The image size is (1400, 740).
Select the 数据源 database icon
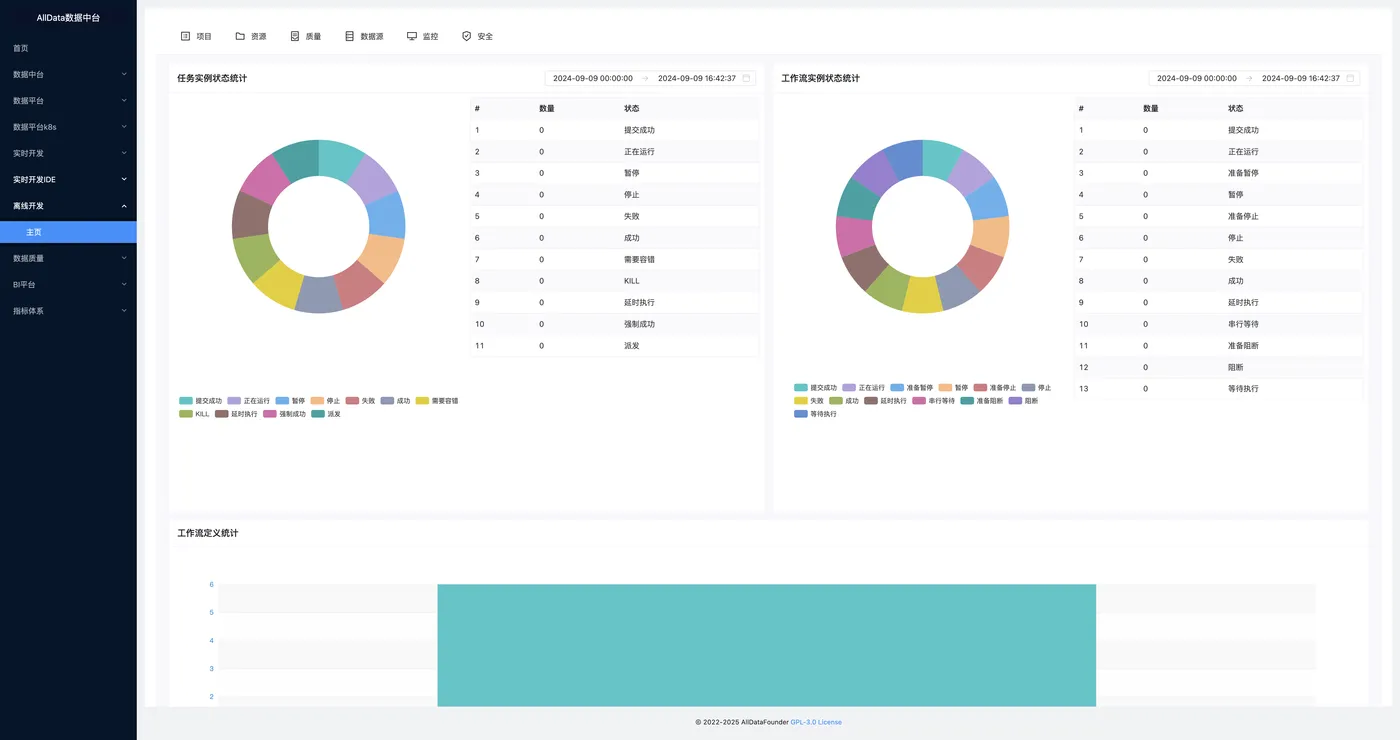click(350, 36)
